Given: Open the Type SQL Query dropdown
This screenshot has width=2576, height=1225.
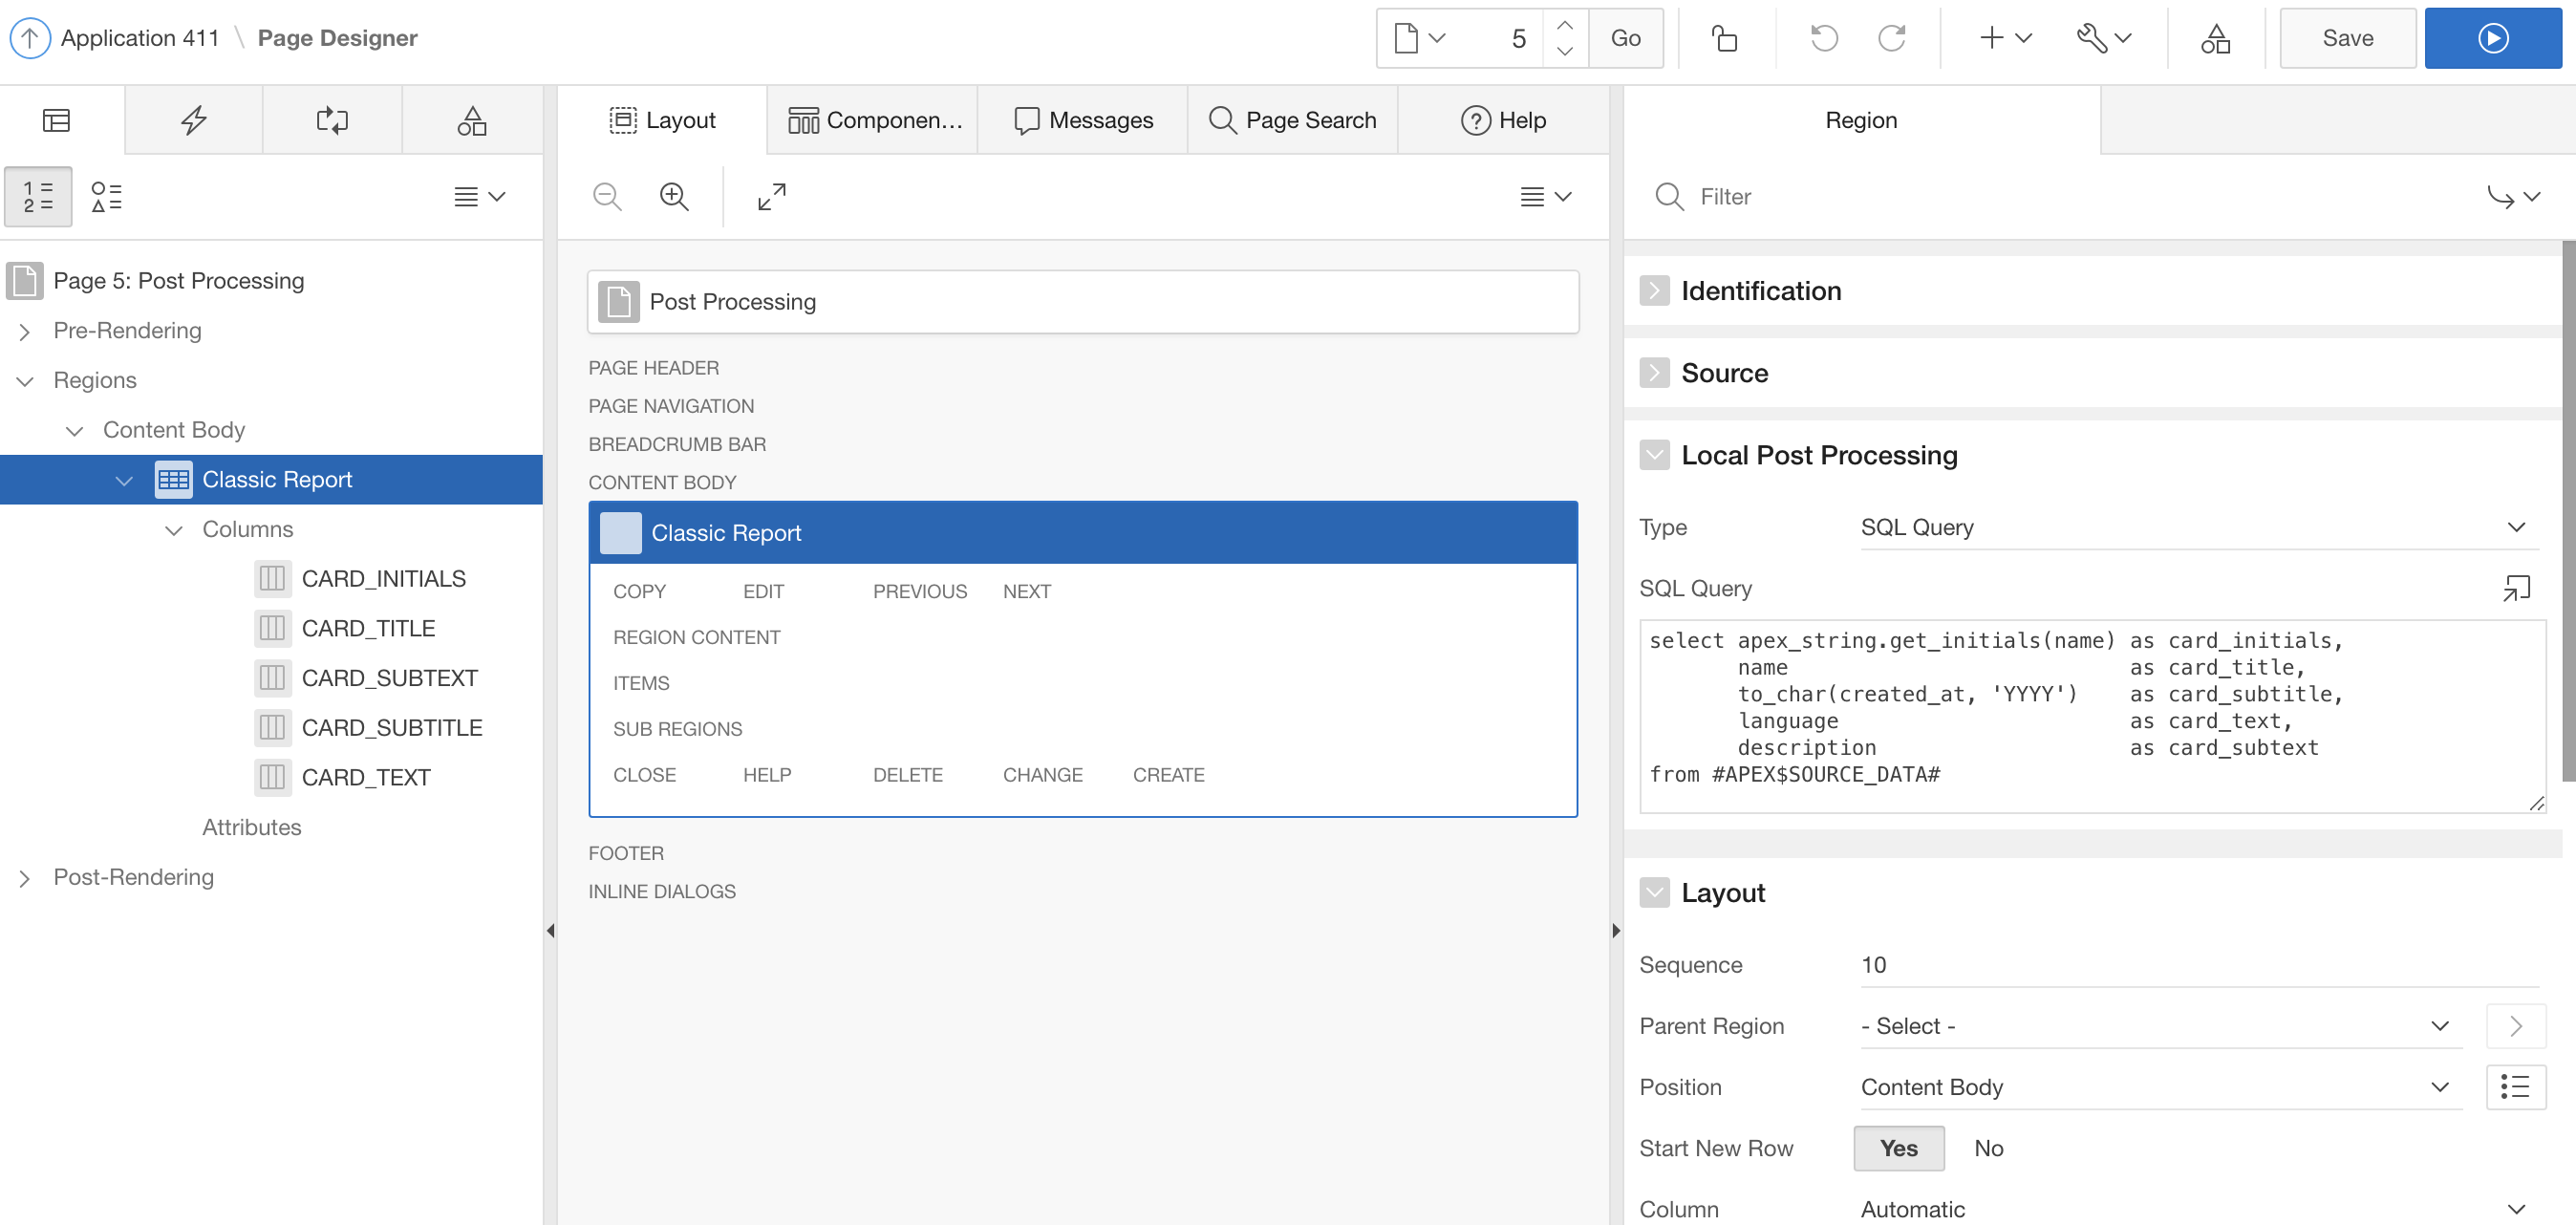Looking at the screenshot, I should (x=2196, y=527).
